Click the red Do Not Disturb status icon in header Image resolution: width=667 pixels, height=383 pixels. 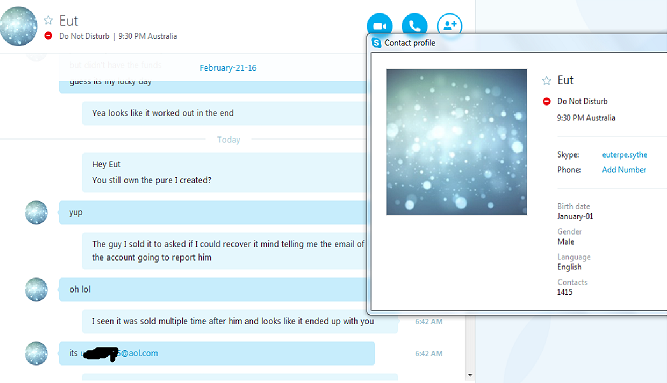click(48, 36)
